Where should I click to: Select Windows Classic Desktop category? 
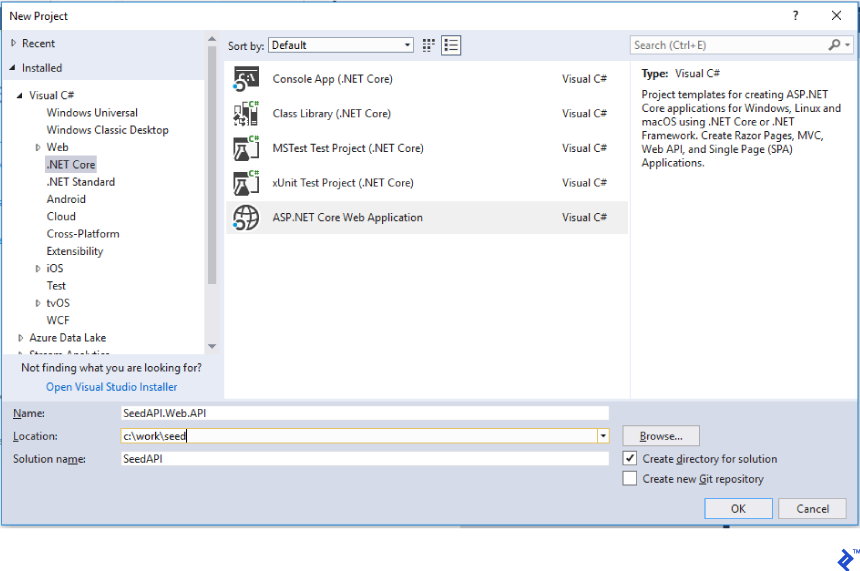108,130
